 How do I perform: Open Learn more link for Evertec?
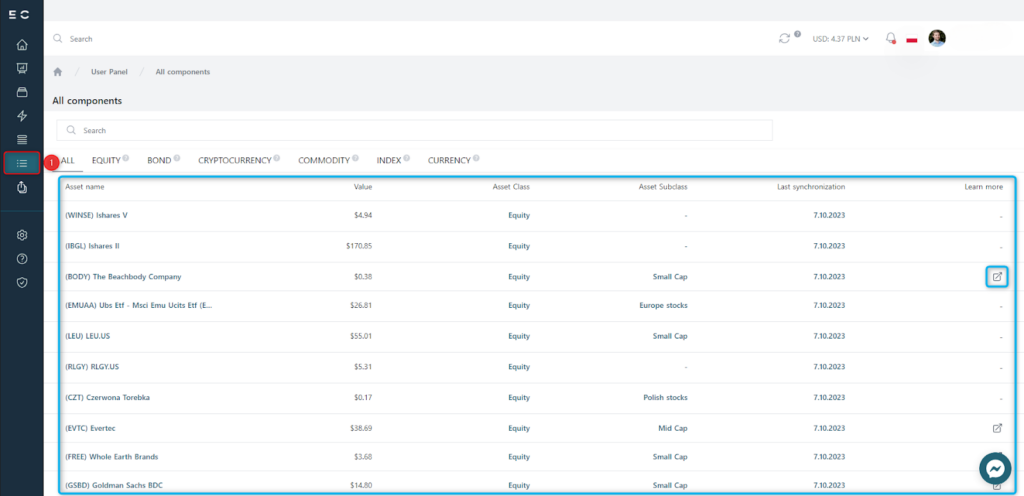pyautogui.click(x=996, y=428)
